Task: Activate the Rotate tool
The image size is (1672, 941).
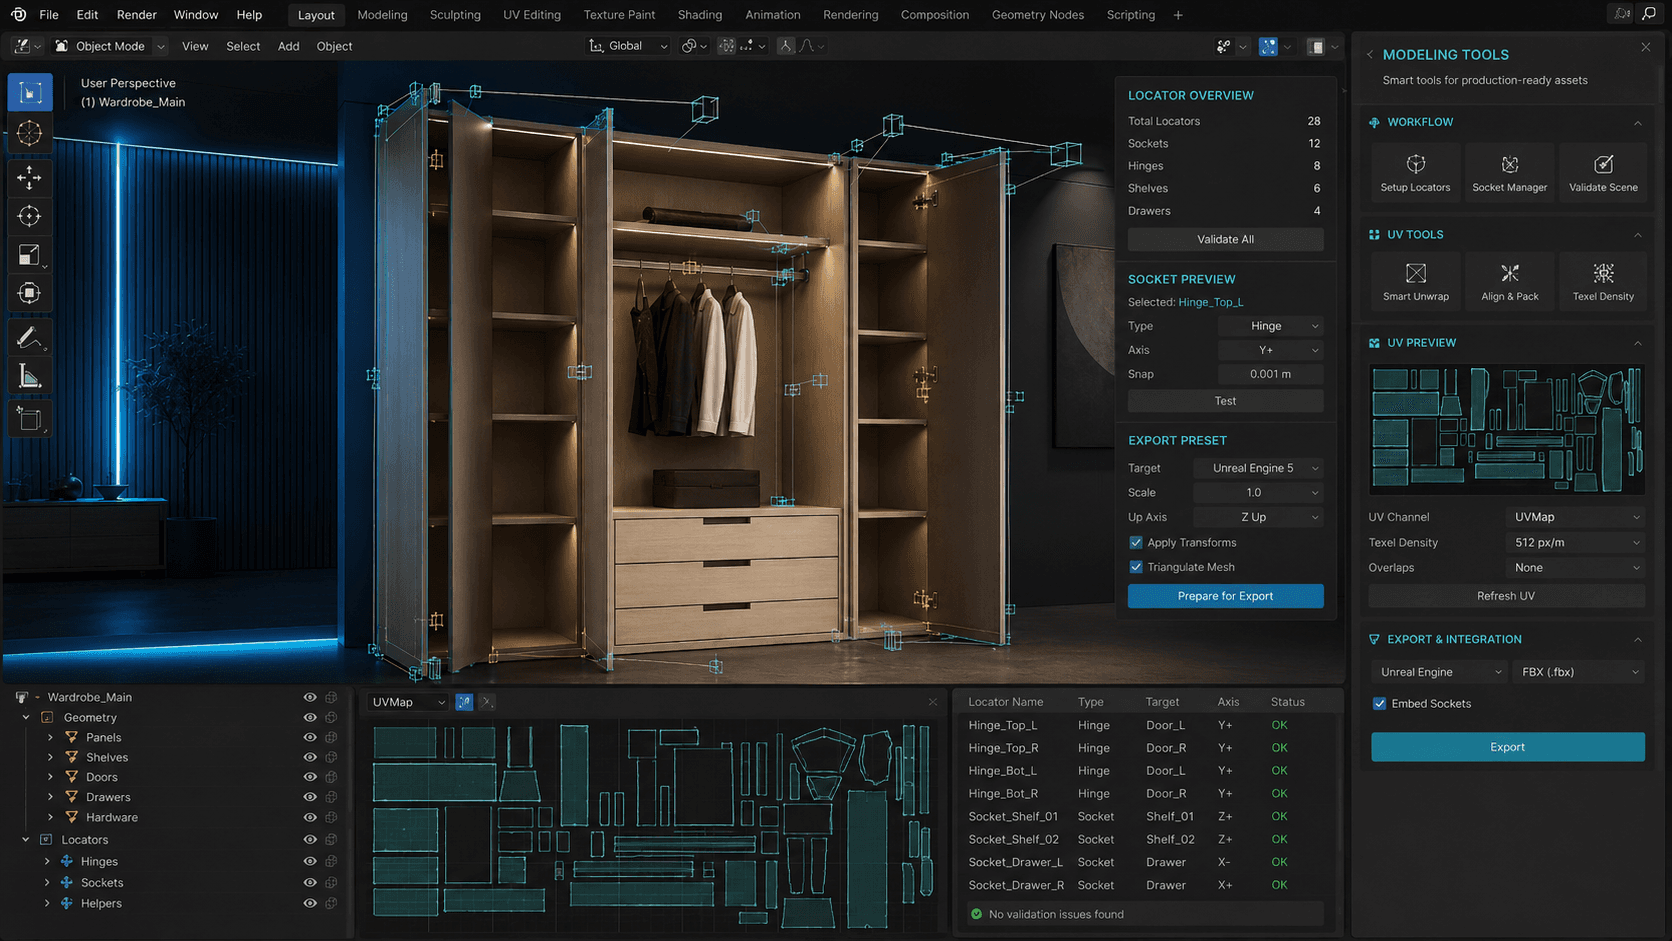Action: click(x=29, y=216)
